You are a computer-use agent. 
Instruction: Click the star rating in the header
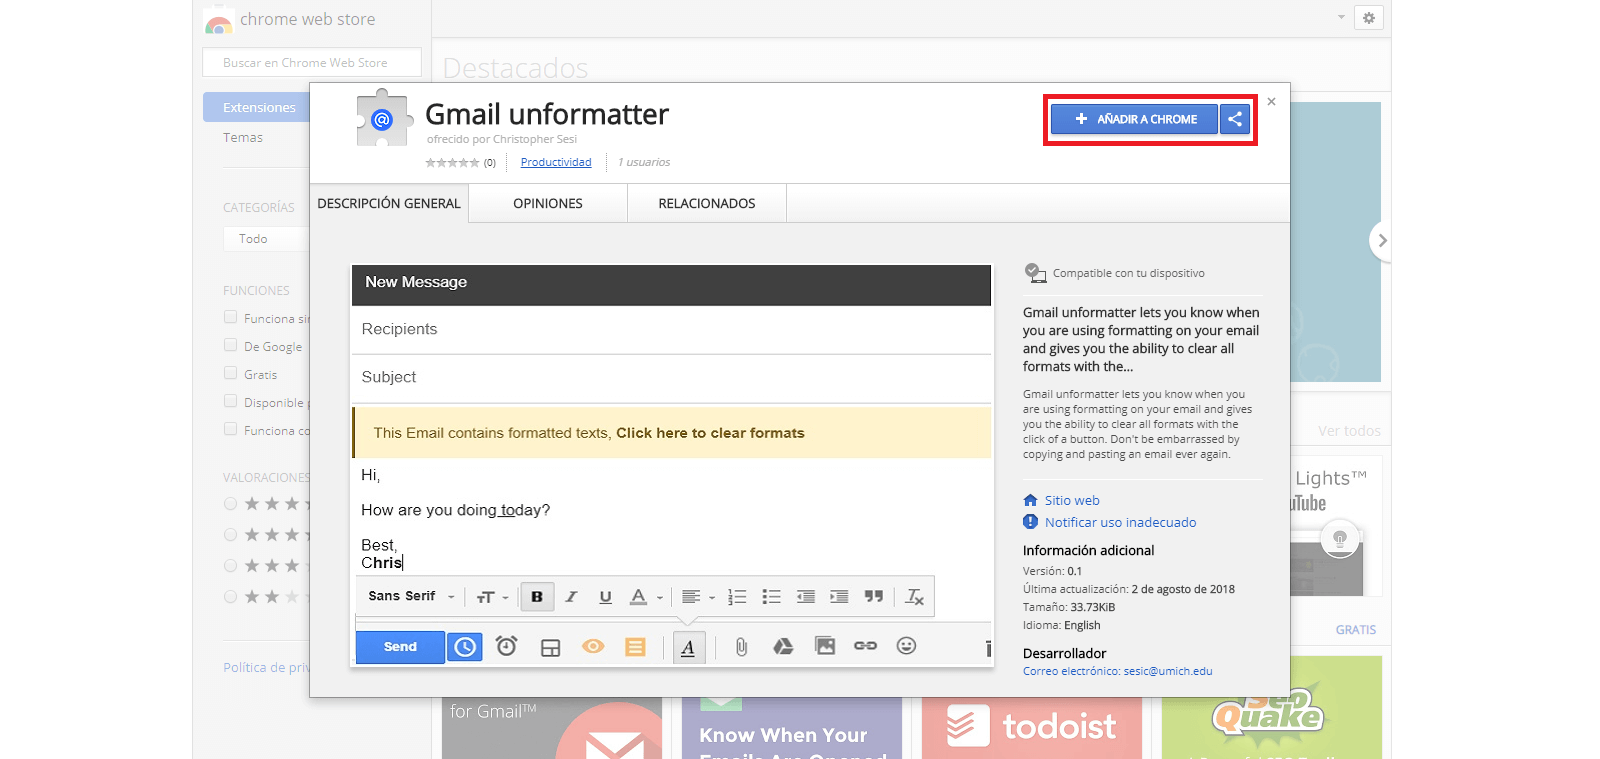[x=452, y=162]
